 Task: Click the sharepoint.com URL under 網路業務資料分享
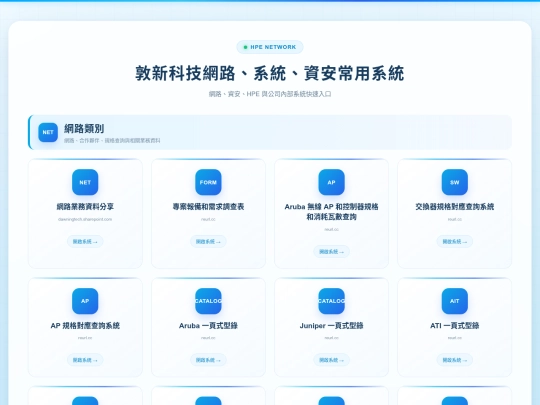tap(85, 219)
